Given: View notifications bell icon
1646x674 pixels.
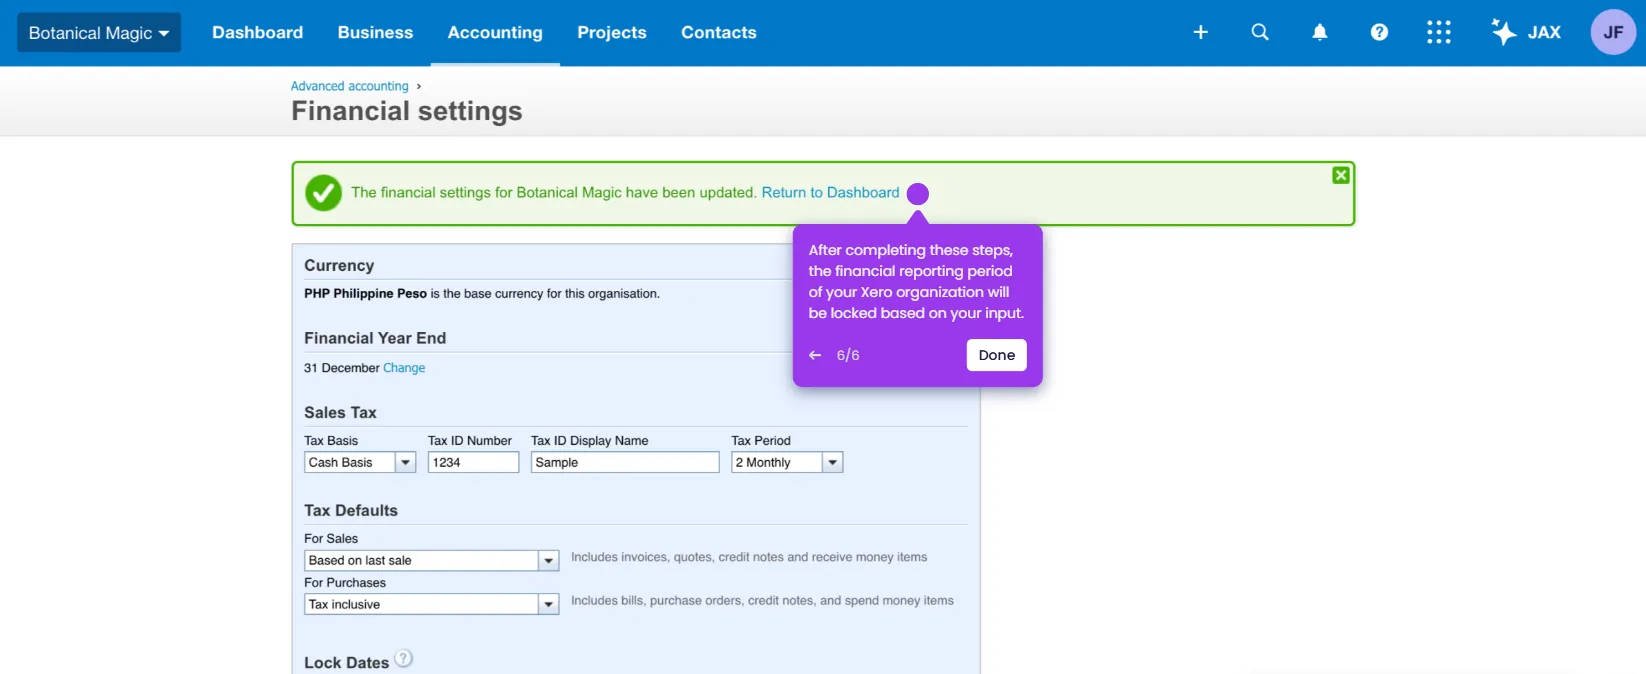Looking at the screenshot, I should tap(1320, 33).
